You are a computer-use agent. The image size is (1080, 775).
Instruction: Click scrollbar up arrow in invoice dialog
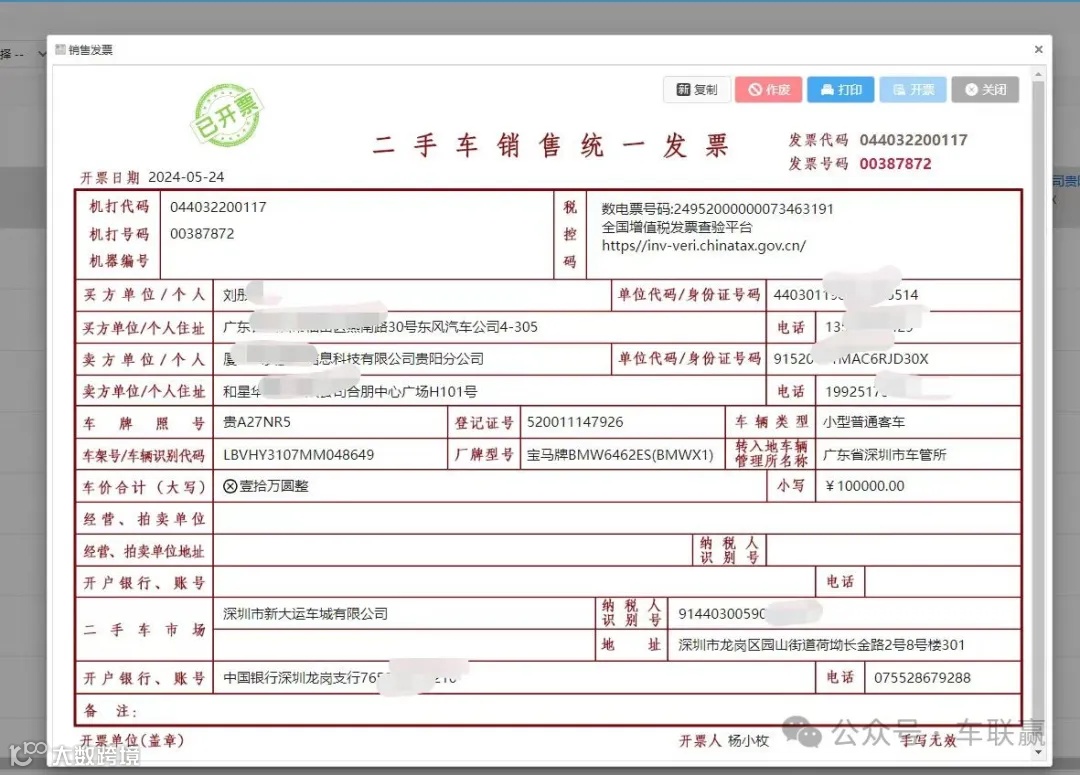click(x=1039, y=74)
